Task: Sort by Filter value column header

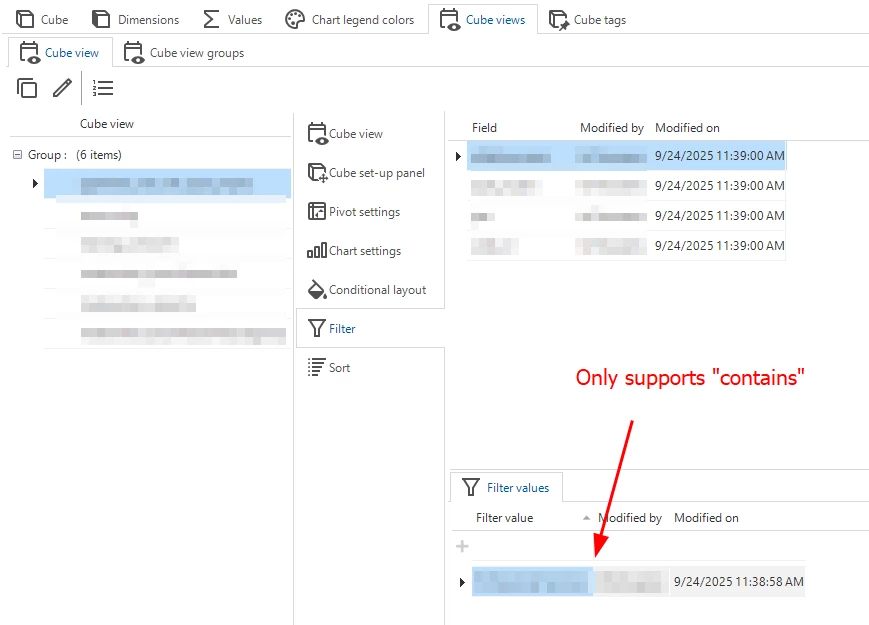Action: pyautogui.click(x=504, y=518)
